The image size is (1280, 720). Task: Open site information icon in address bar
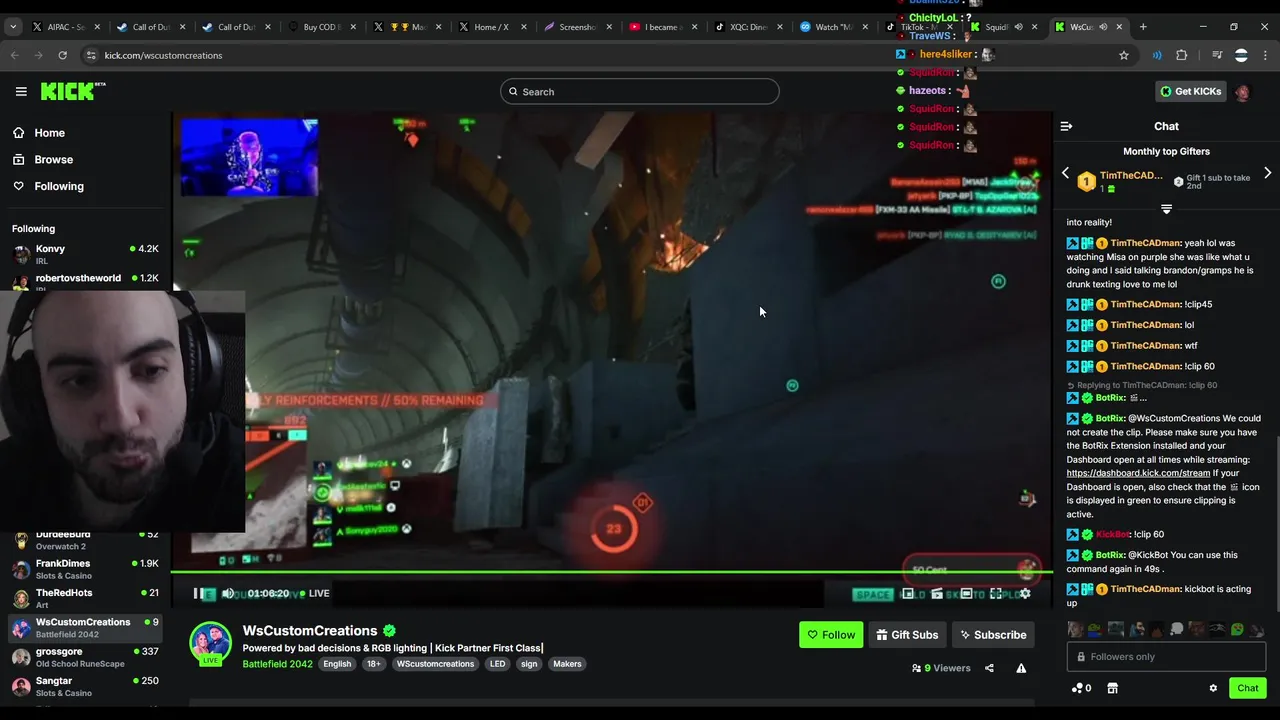pos(91,55)
